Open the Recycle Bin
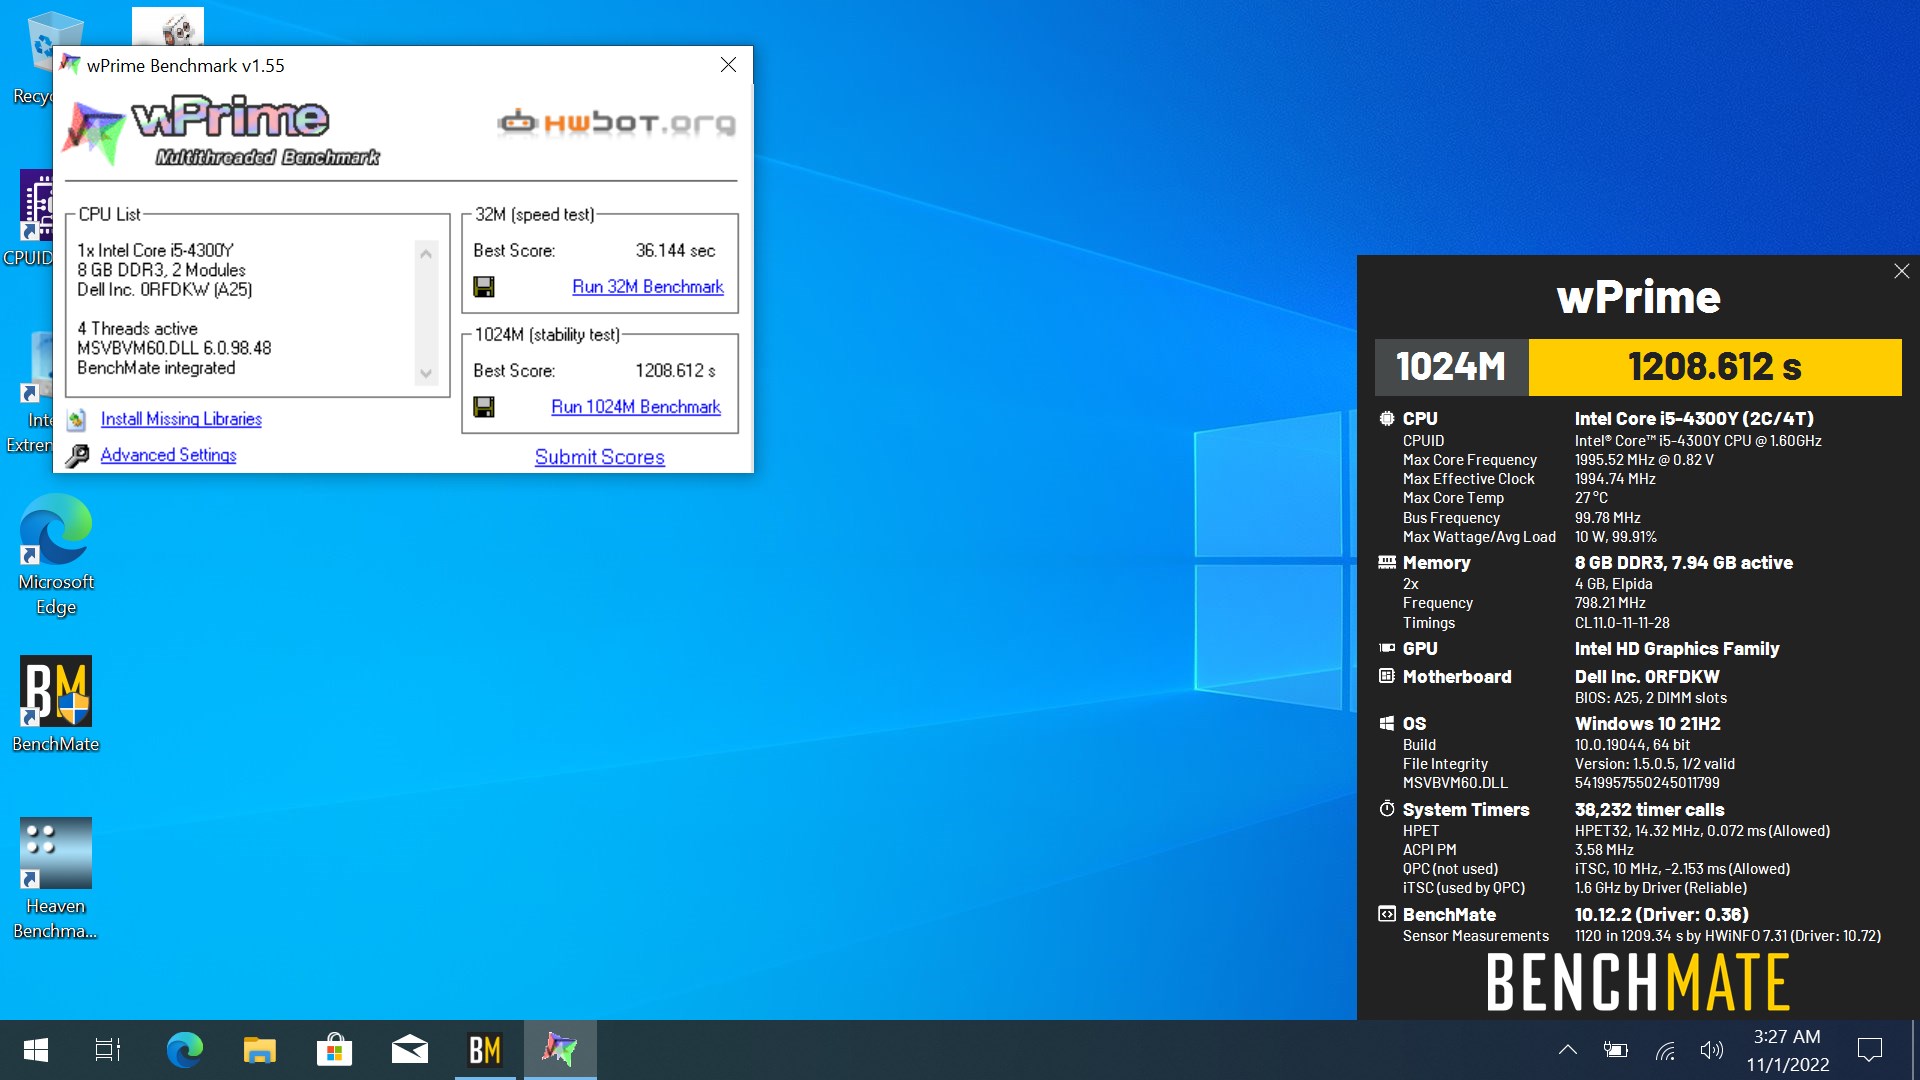 (30, 58)
